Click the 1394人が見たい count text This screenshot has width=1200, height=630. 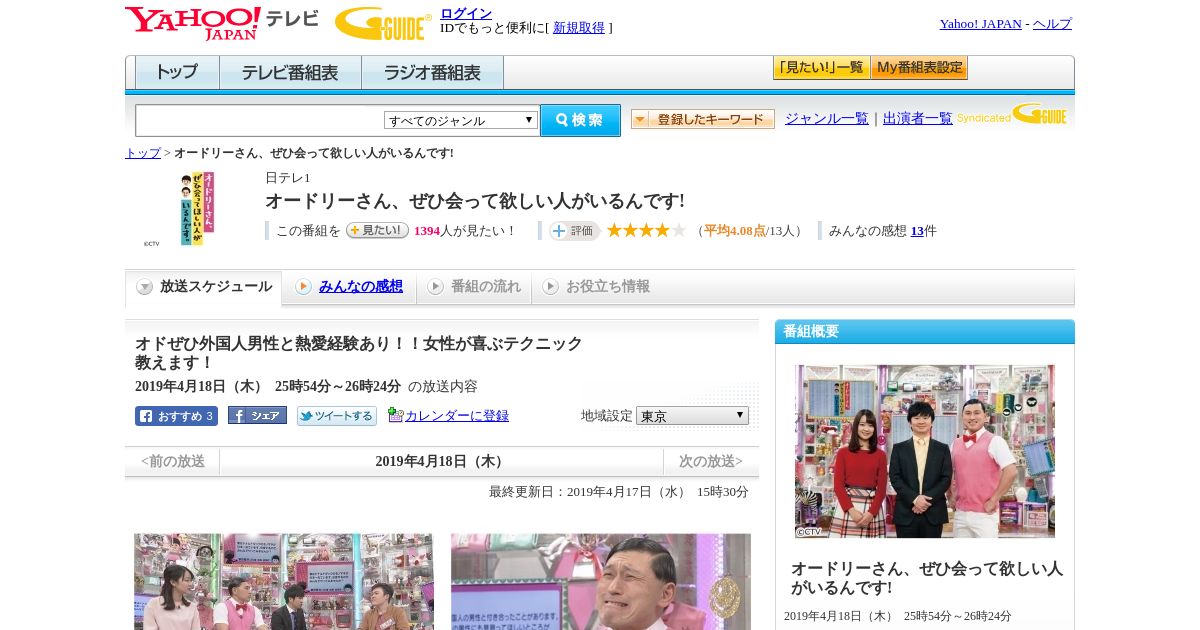(465, 231)
